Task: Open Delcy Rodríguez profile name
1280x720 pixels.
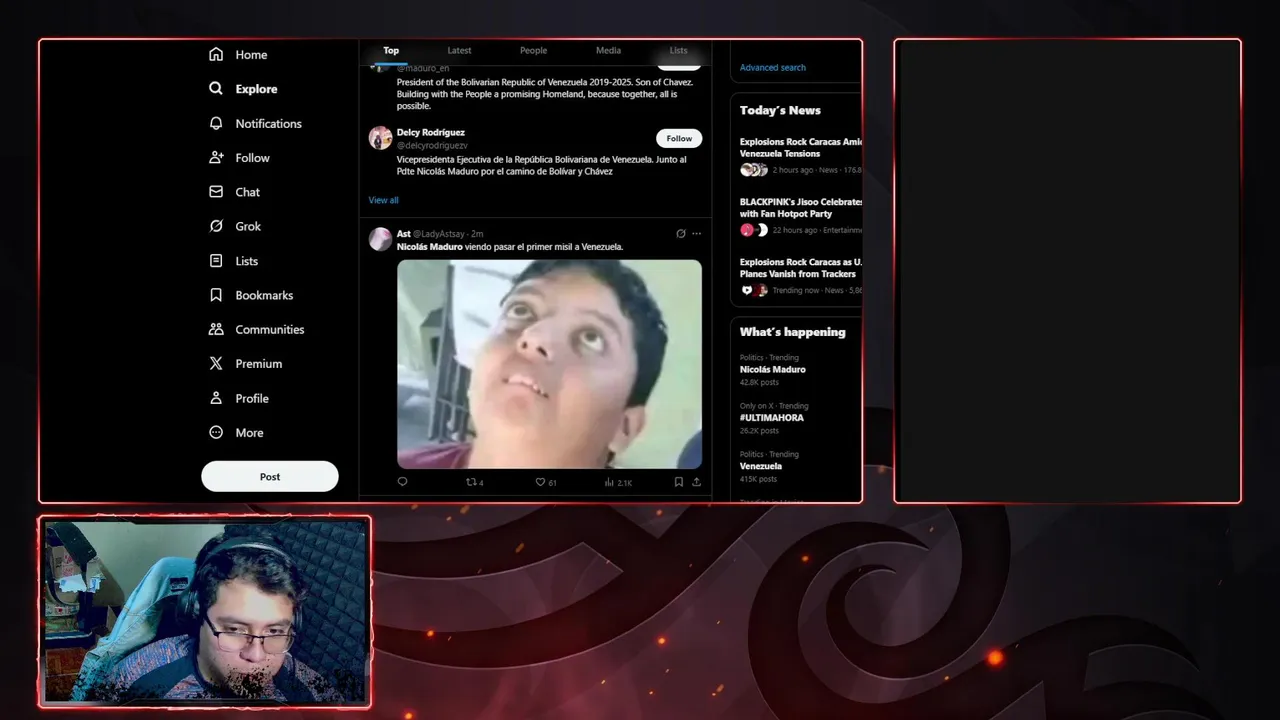Action: coord(431,132)
